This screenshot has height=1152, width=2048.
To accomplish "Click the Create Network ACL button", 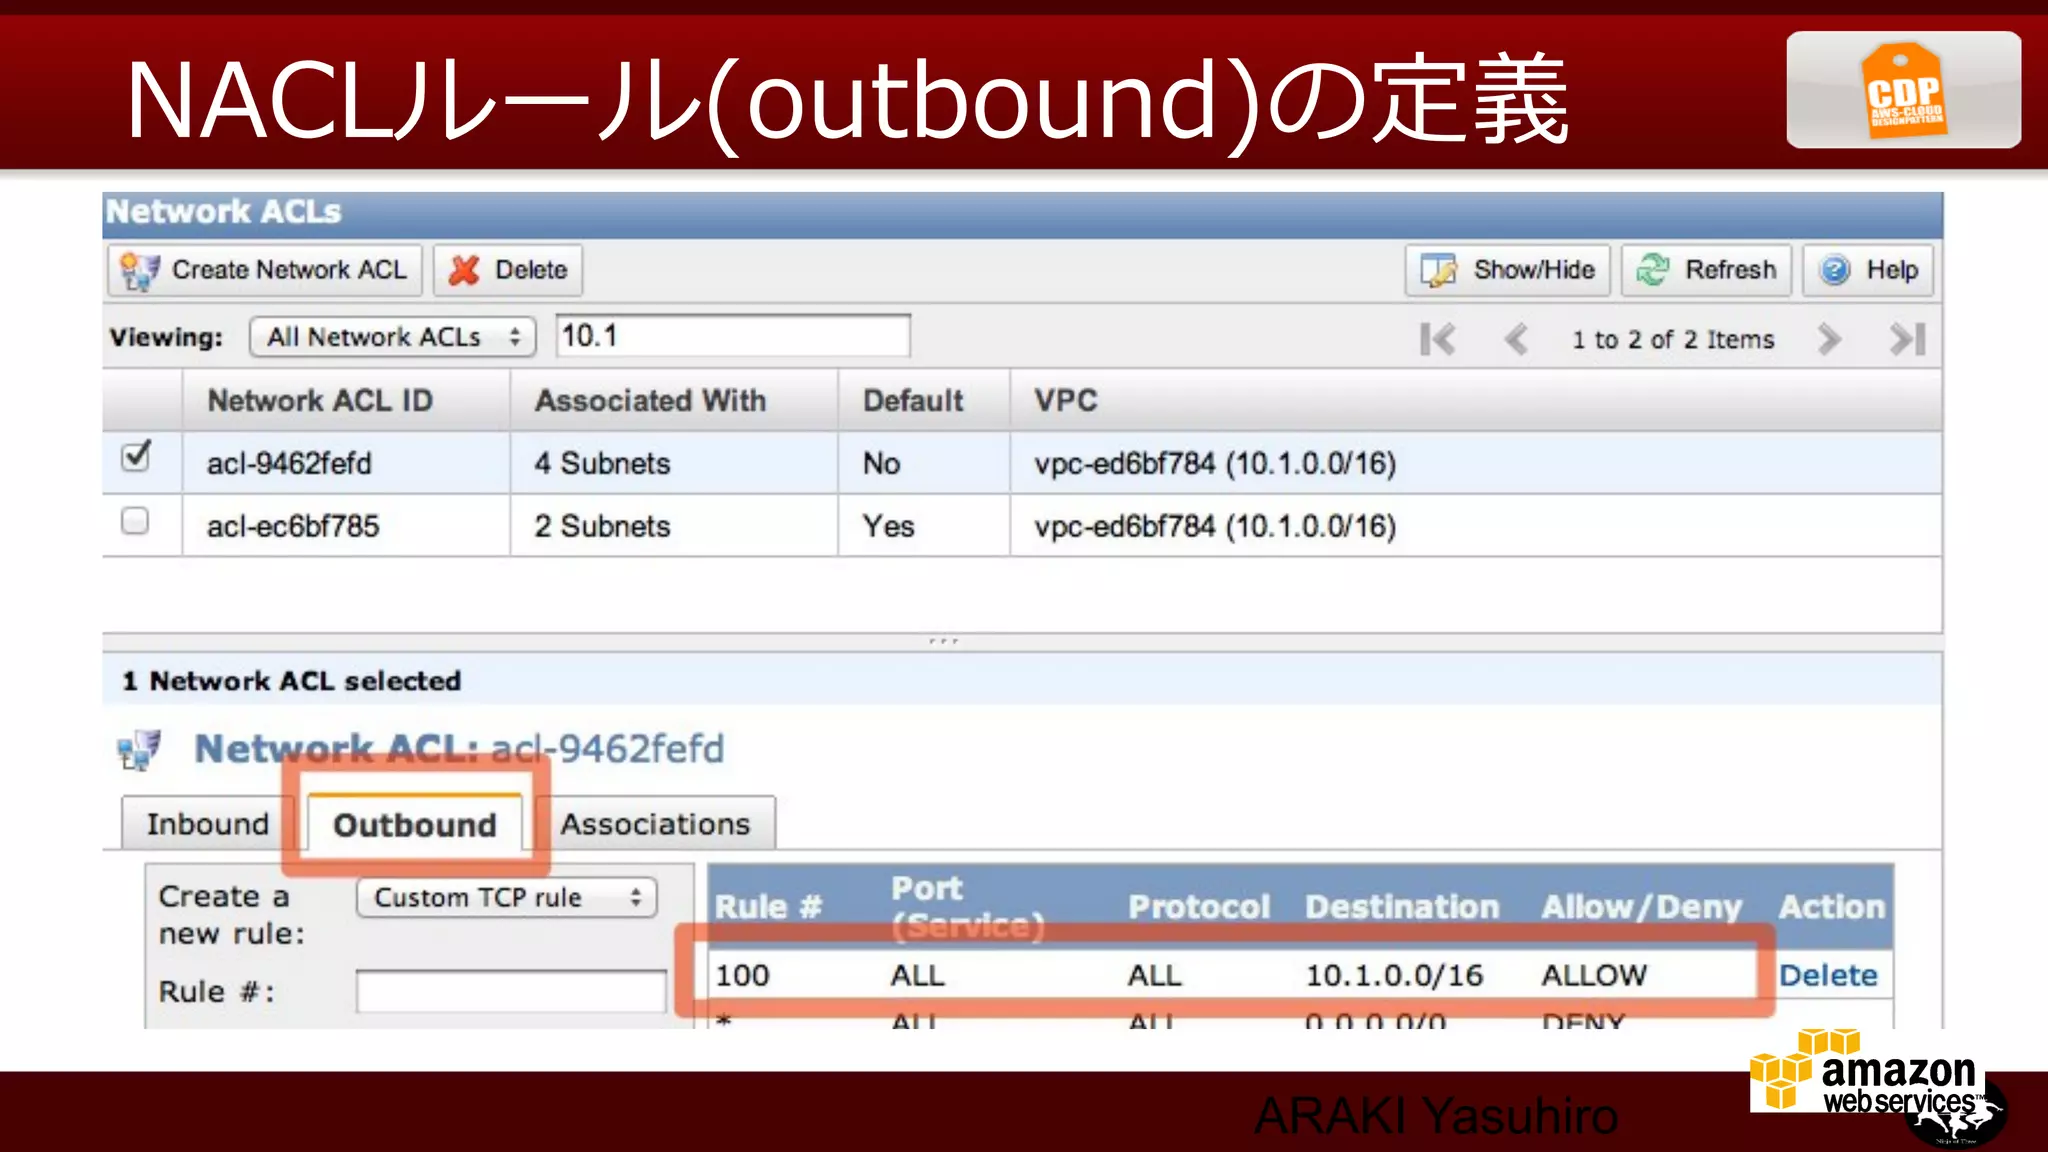I will [x=265, y=270].
